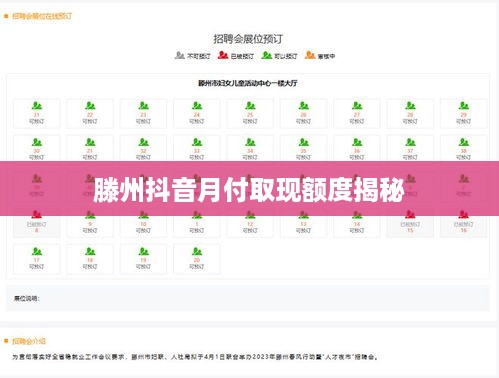Click the 招聘会展位预订 page title
The image size is (499, 378).
pyautogui.click(x=248, y=39)
